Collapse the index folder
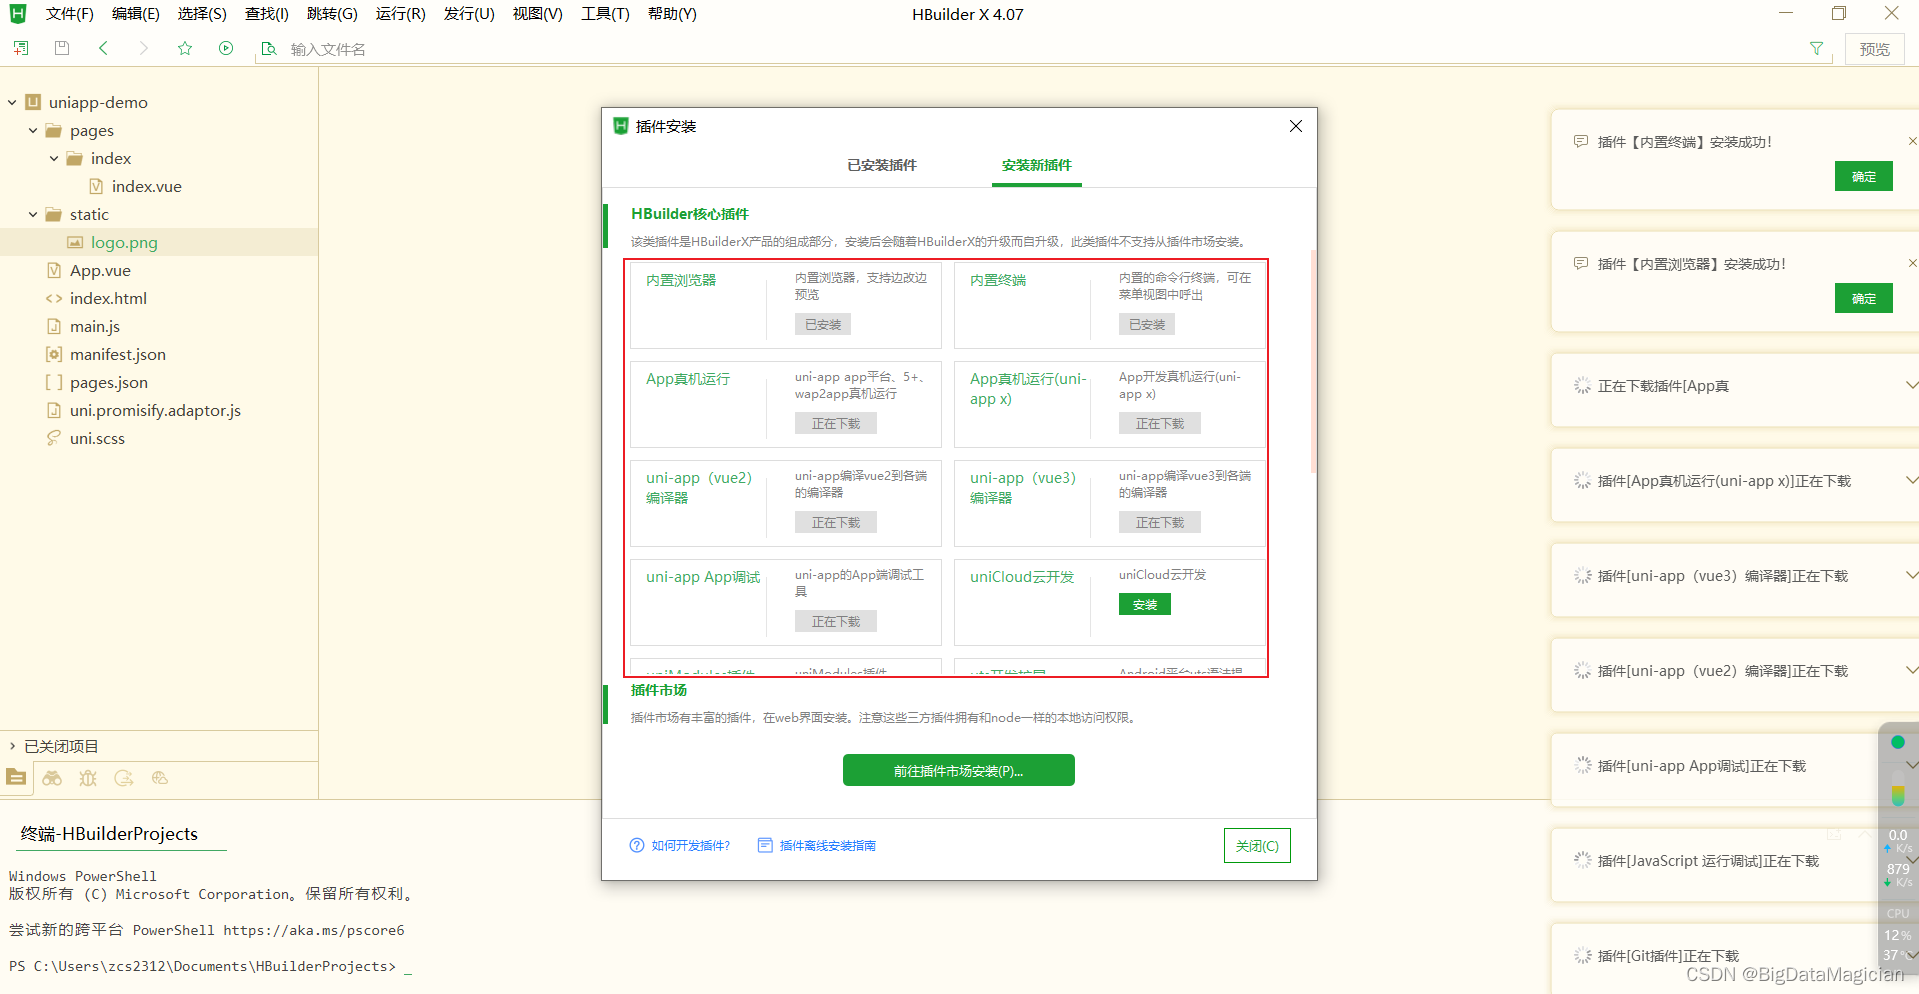The image size is (1919, 994). tap(54, 158)
